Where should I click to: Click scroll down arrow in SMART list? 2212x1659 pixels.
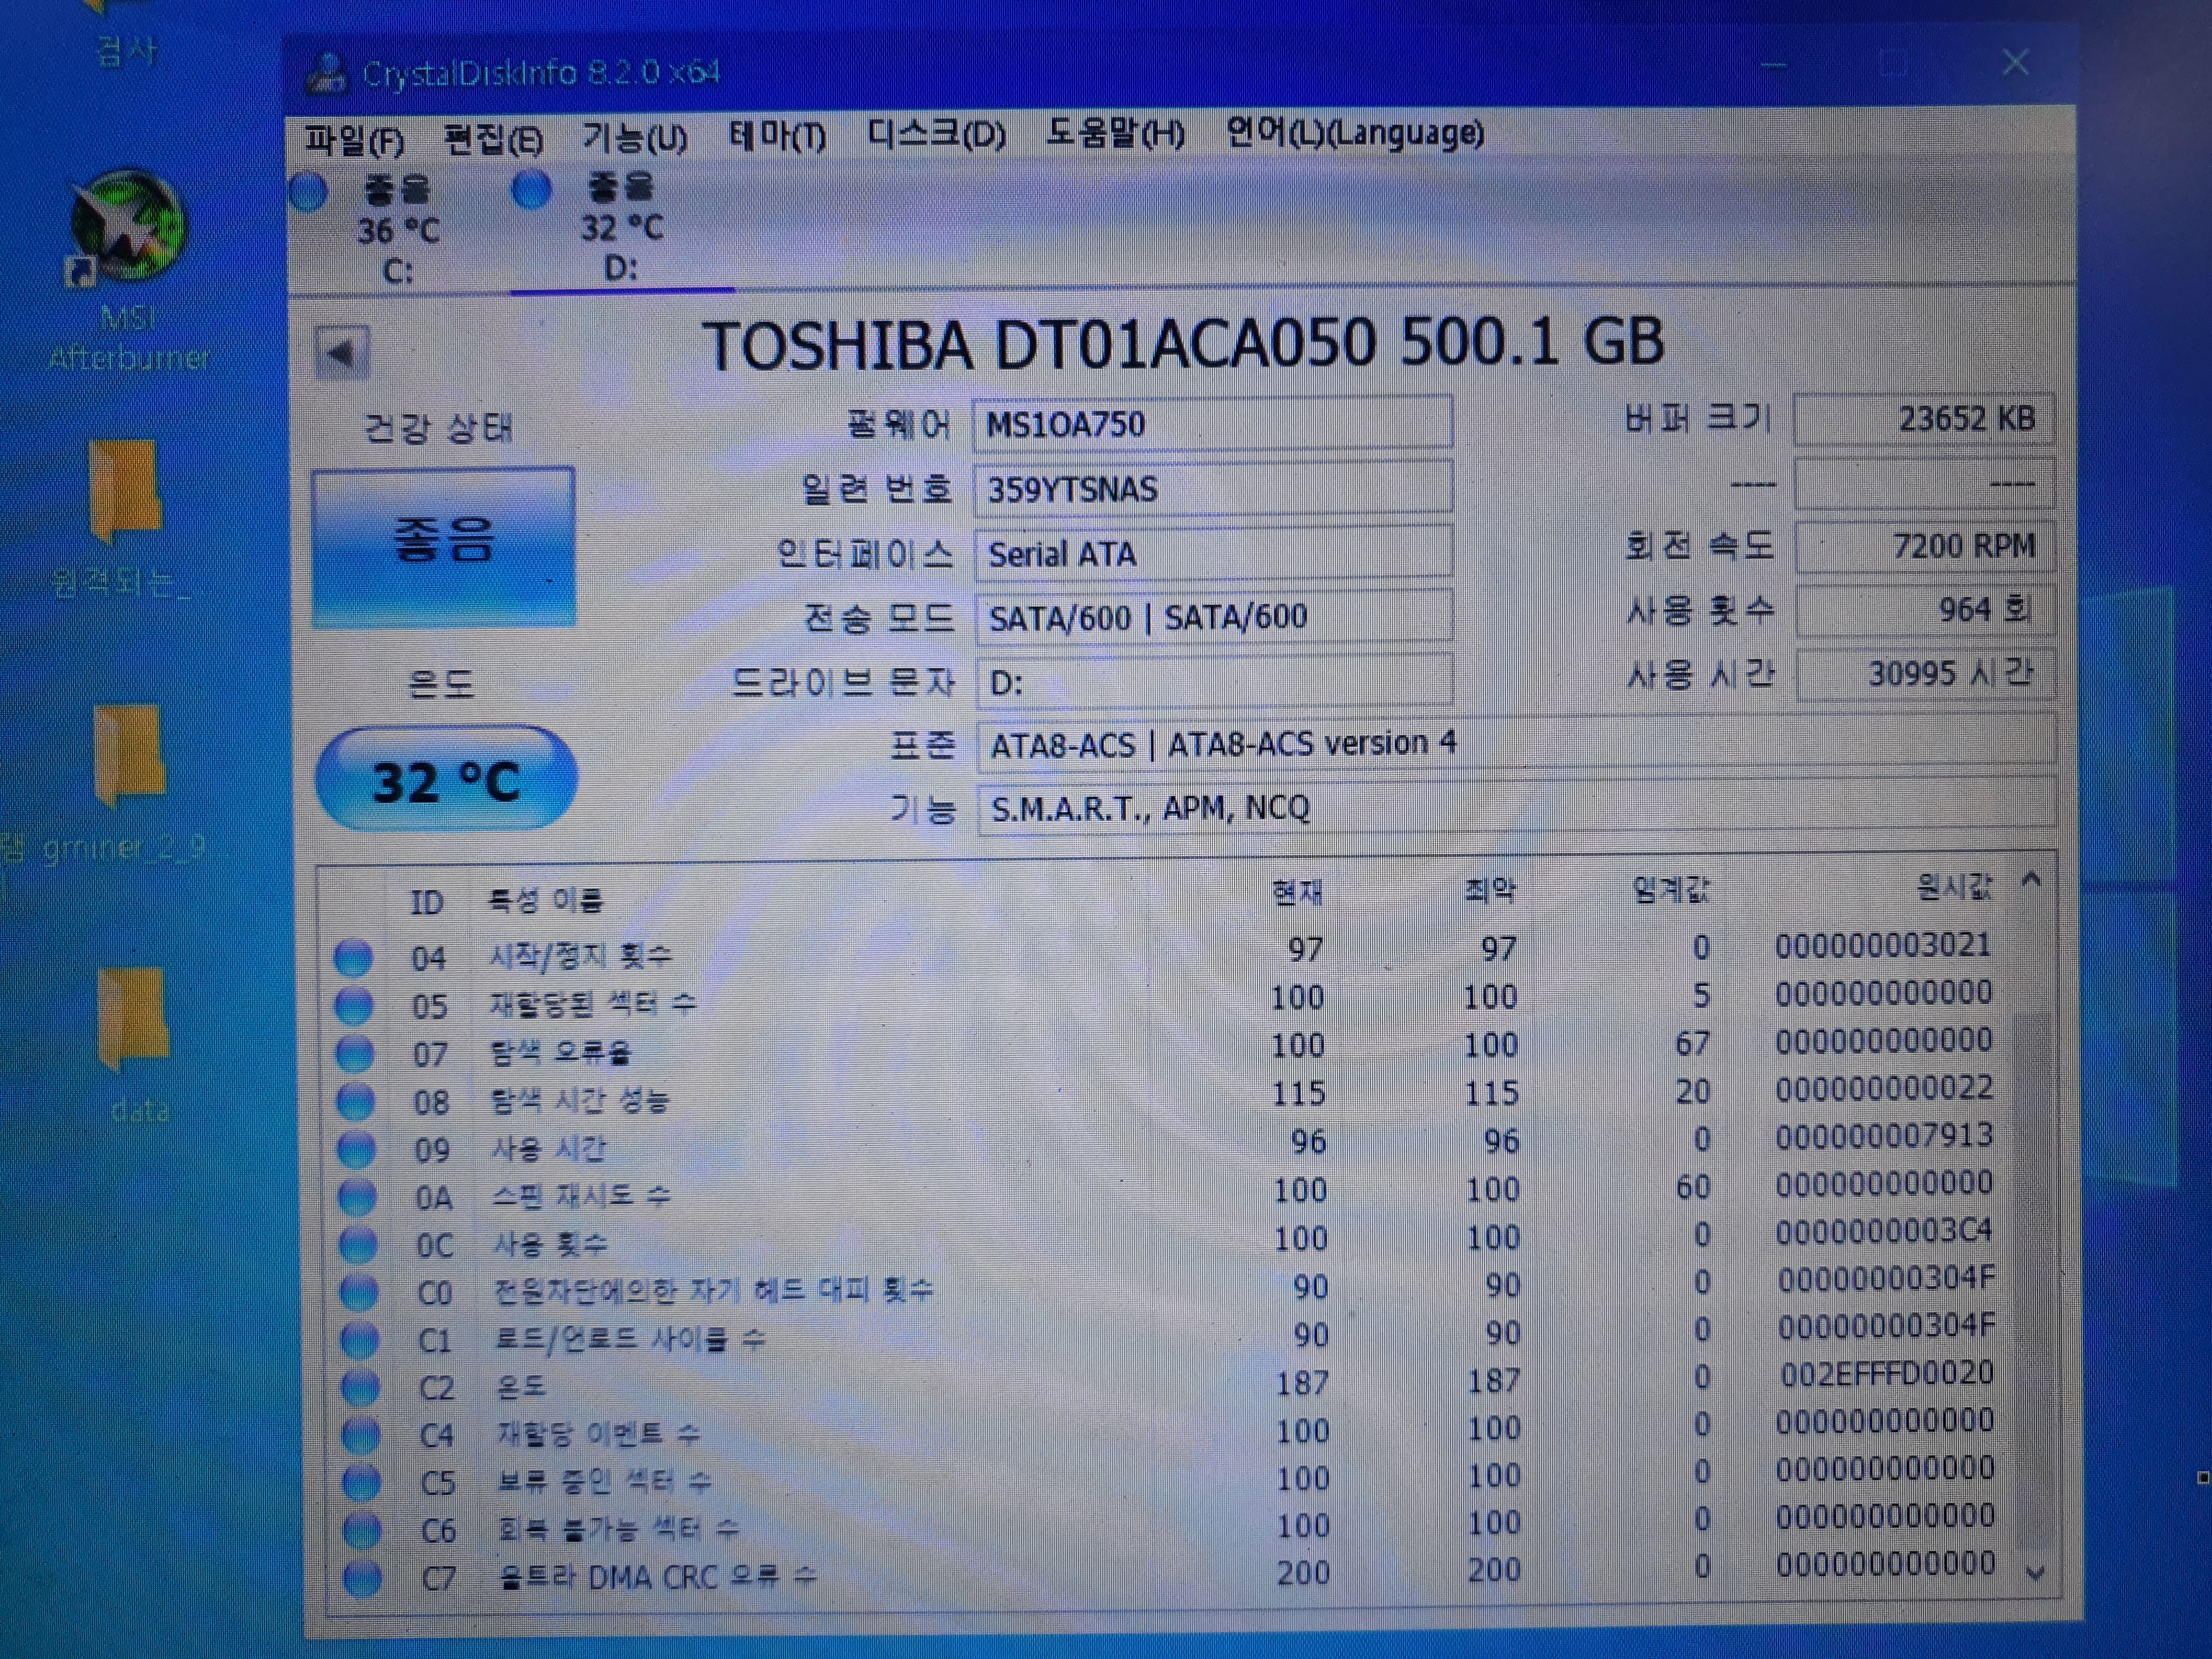[2034, 1573]
